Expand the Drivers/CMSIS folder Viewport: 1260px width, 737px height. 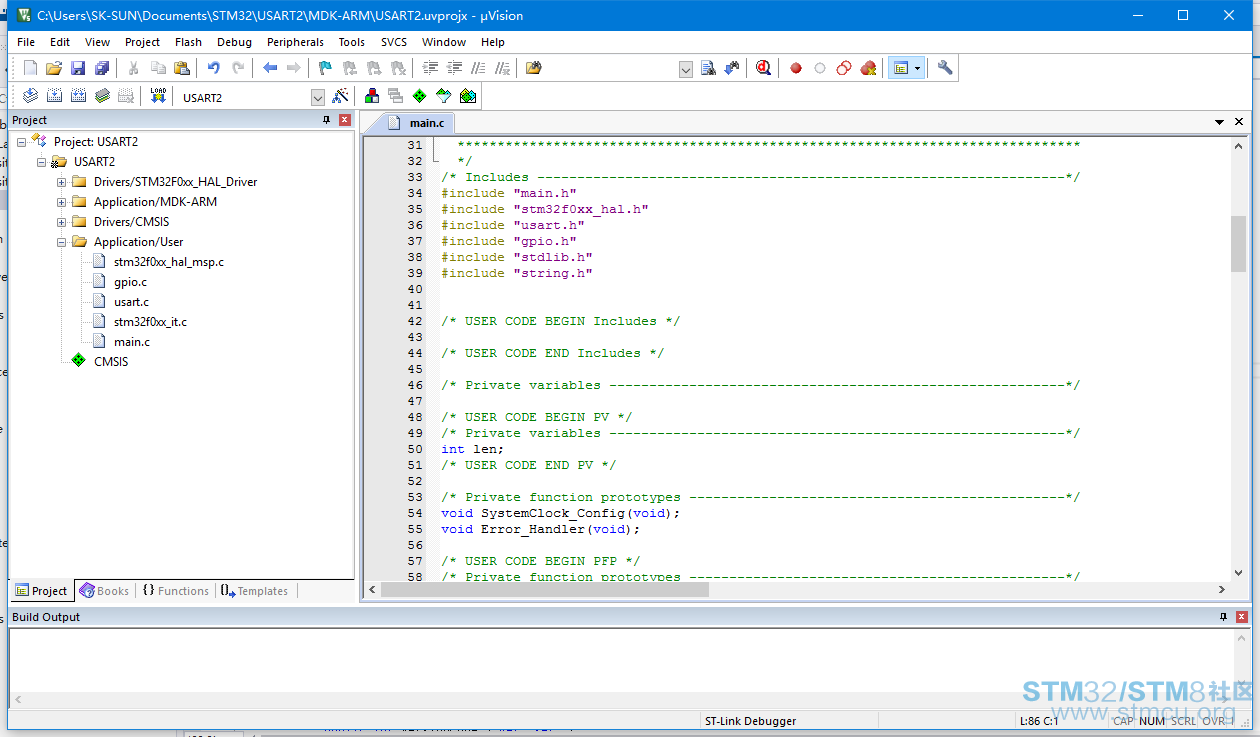click(x=61, y=222)
